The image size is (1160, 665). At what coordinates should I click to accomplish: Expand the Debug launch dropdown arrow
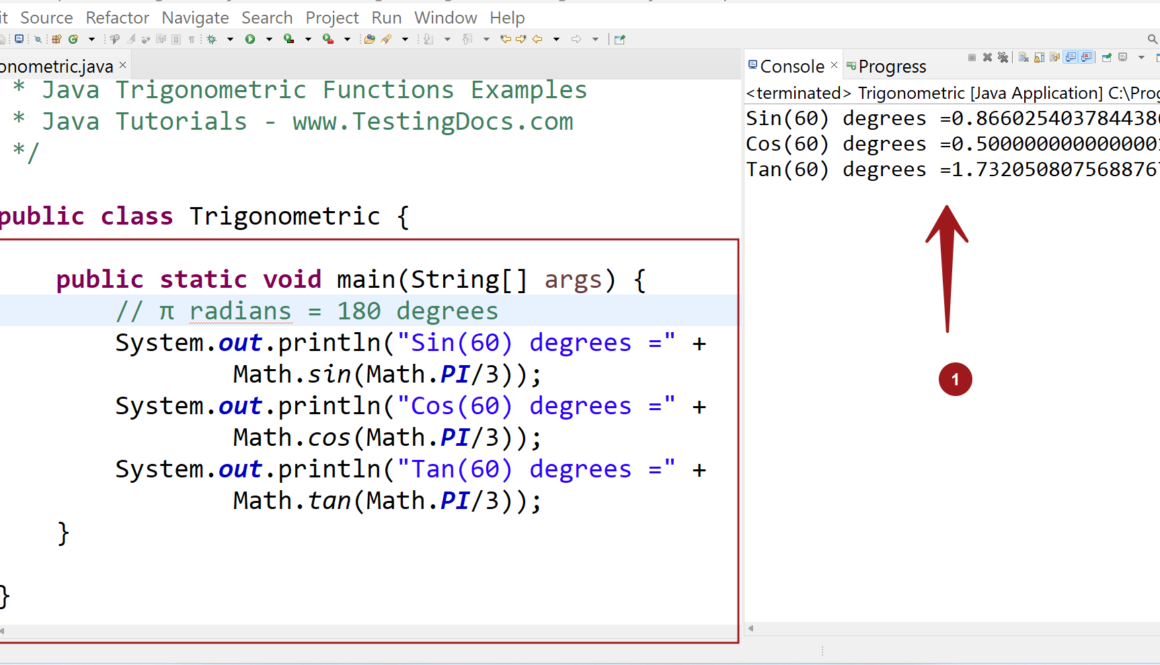point(230,40)
